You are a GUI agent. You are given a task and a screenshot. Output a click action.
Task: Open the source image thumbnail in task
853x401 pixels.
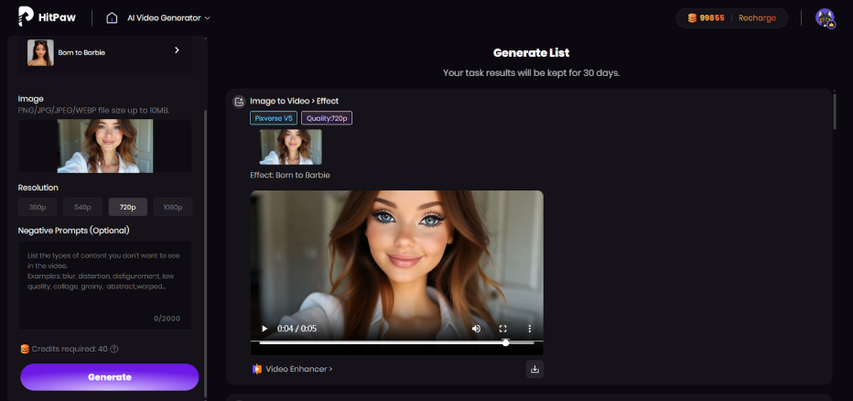(x=290, y=147)
